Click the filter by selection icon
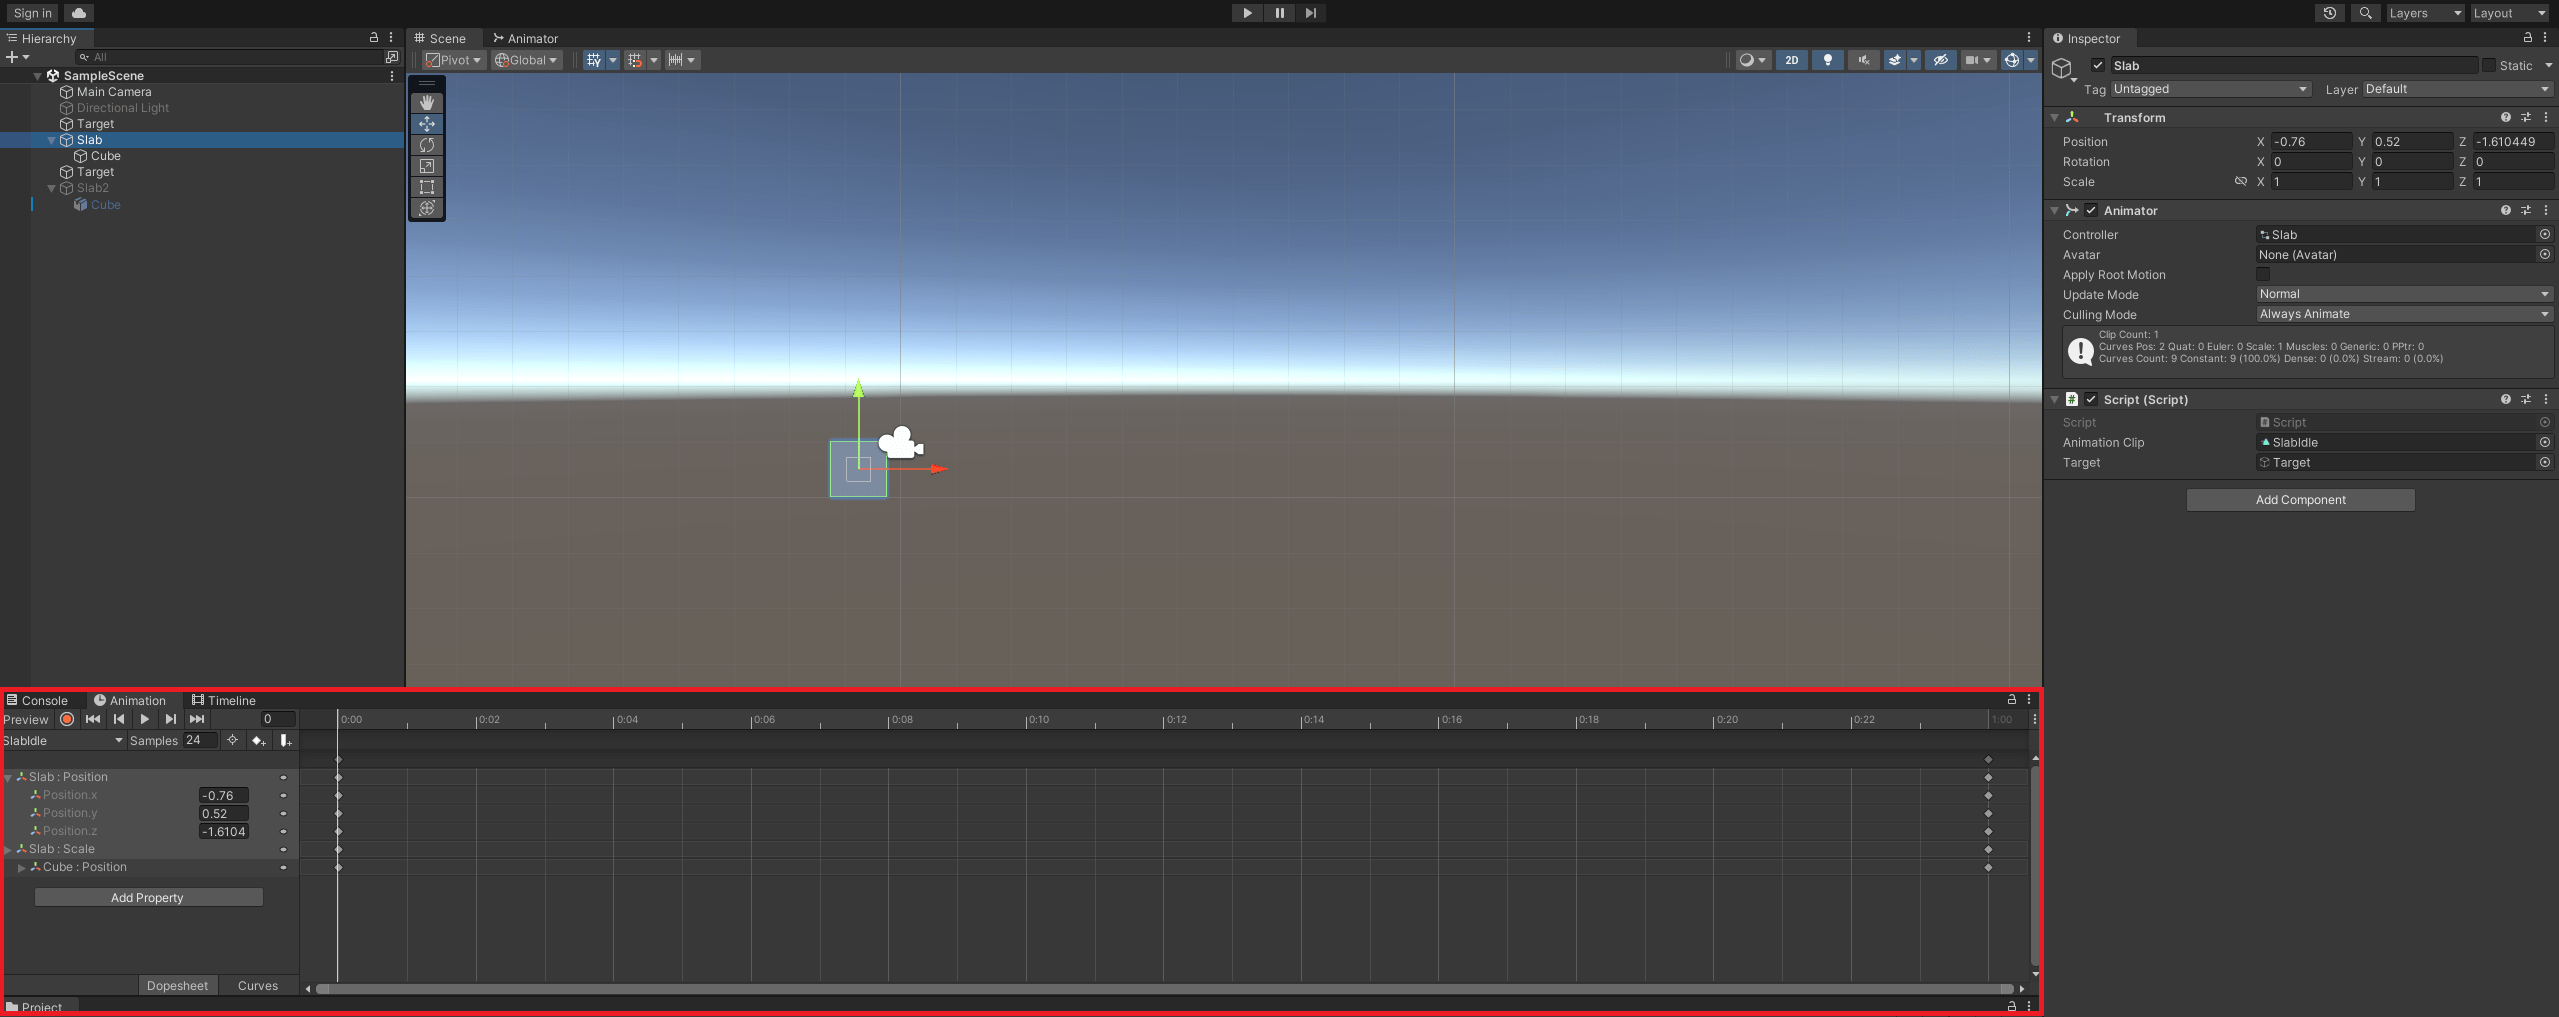This screenshot has width=2559, height=1017. (232, 740)
